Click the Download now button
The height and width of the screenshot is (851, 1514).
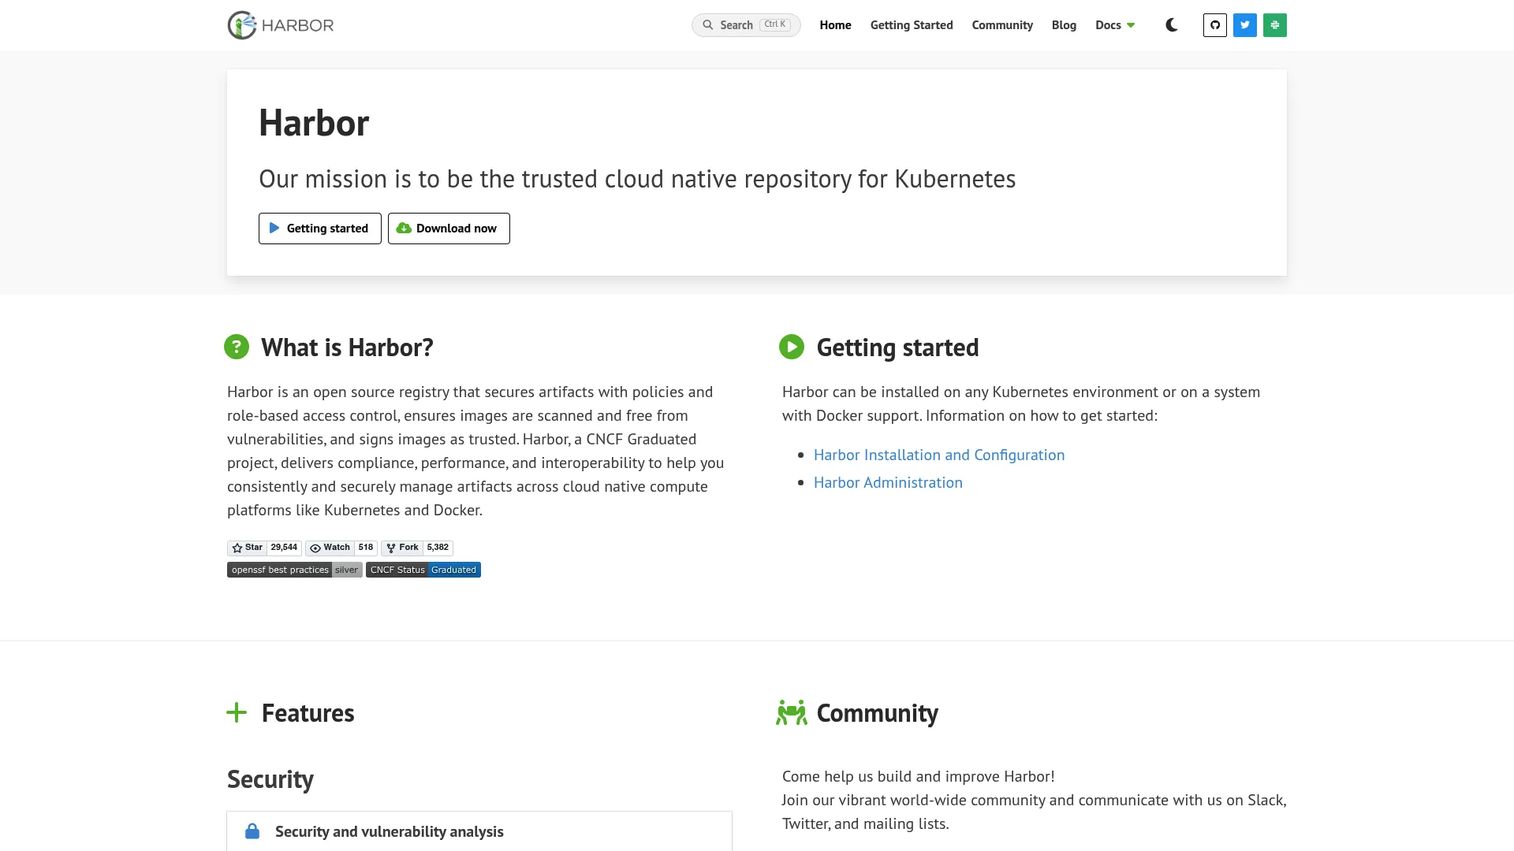point(449,228)
